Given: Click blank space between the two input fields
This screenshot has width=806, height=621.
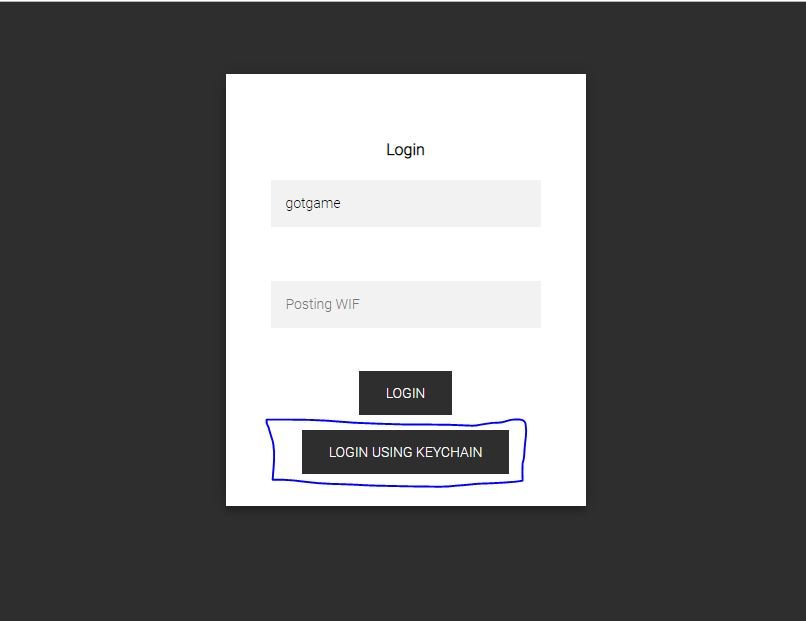Looking at the screenshot, I should (406, 254).
